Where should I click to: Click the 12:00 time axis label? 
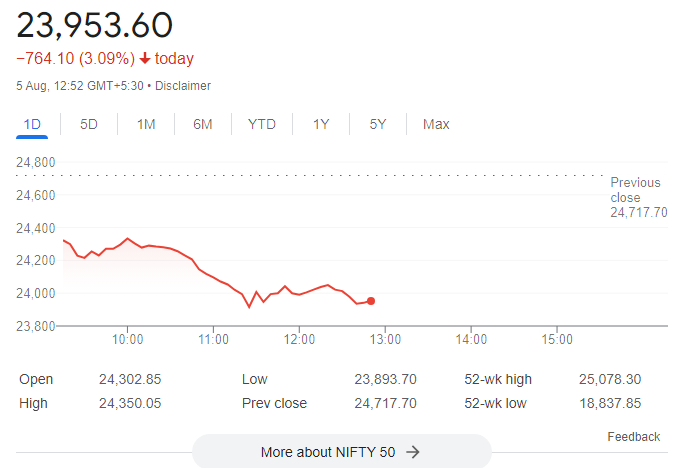point(299,339)
